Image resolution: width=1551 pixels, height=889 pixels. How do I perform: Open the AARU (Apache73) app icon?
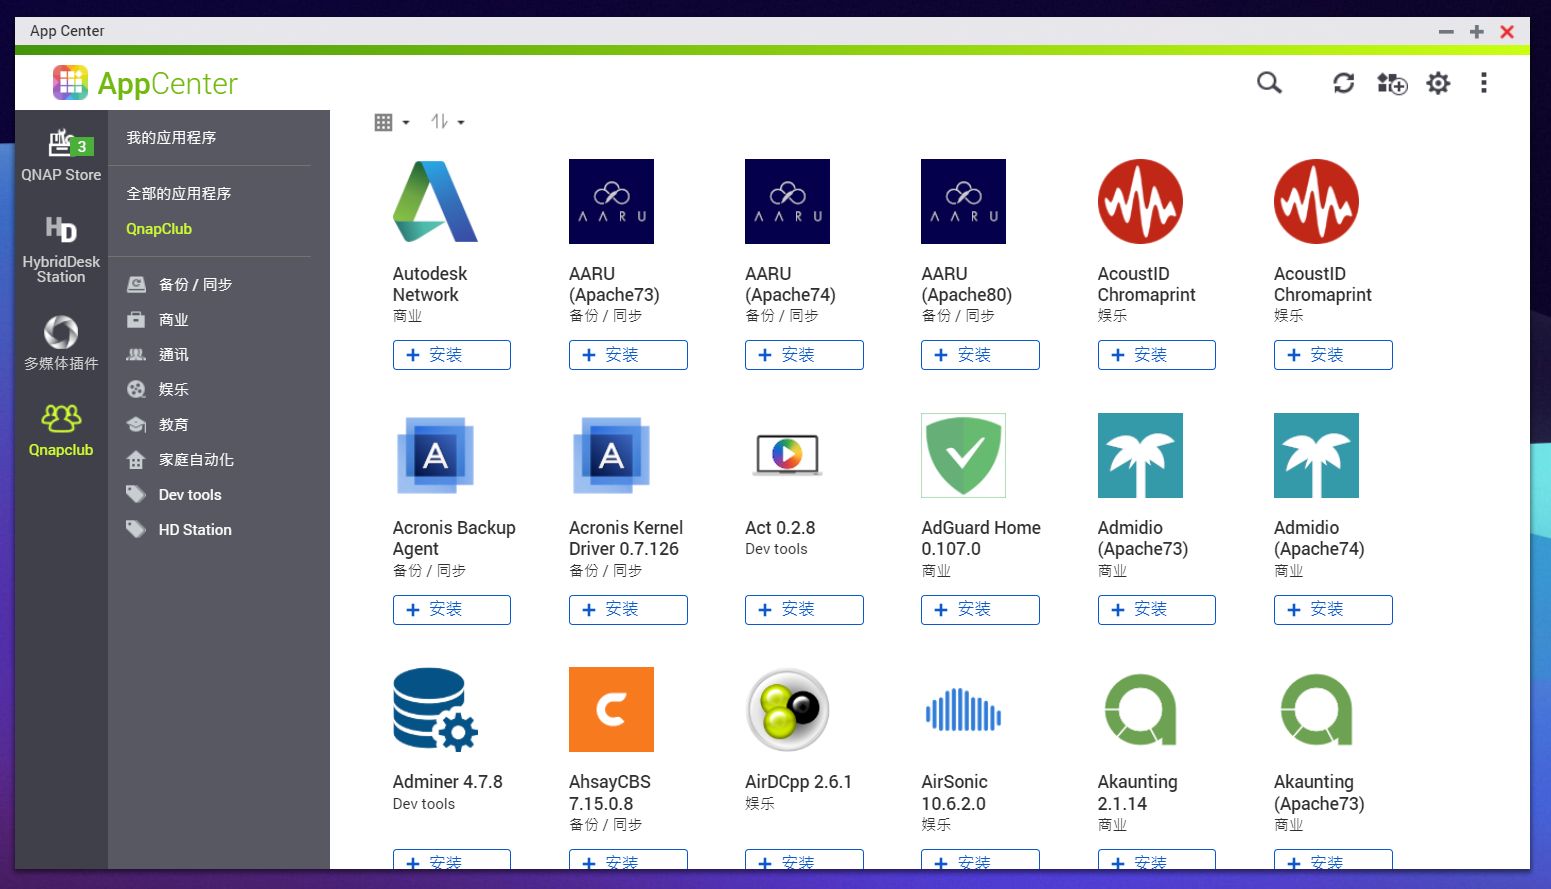(x=611, y=201)
